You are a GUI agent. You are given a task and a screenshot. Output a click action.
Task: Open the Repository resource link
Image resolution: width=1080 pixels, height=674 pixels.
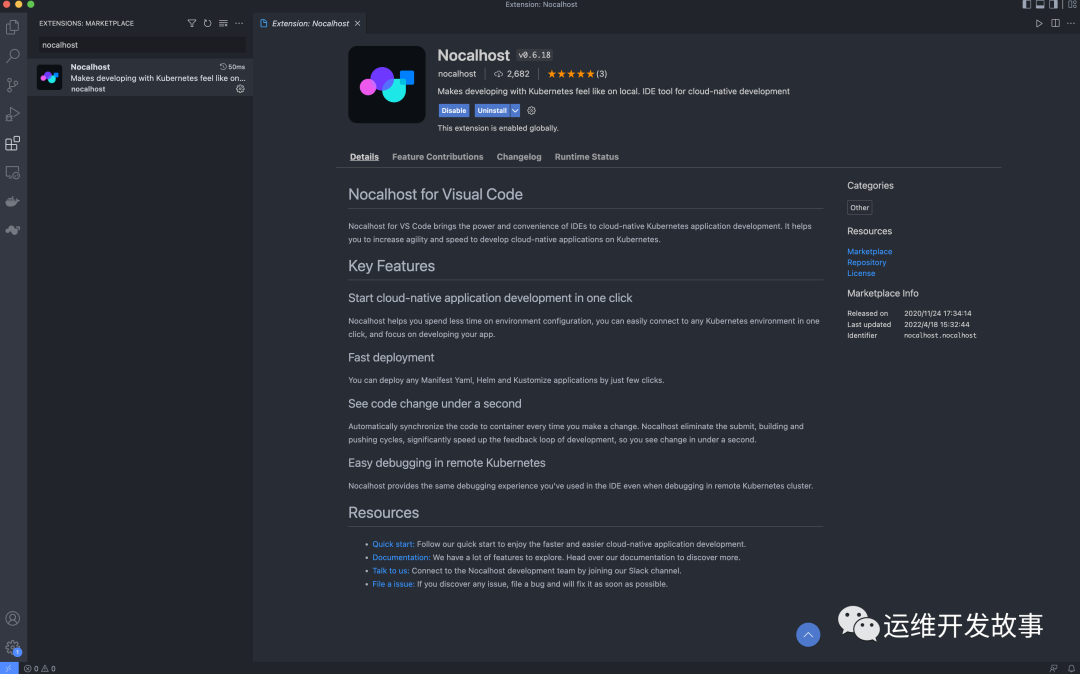[x=866, y=262]
